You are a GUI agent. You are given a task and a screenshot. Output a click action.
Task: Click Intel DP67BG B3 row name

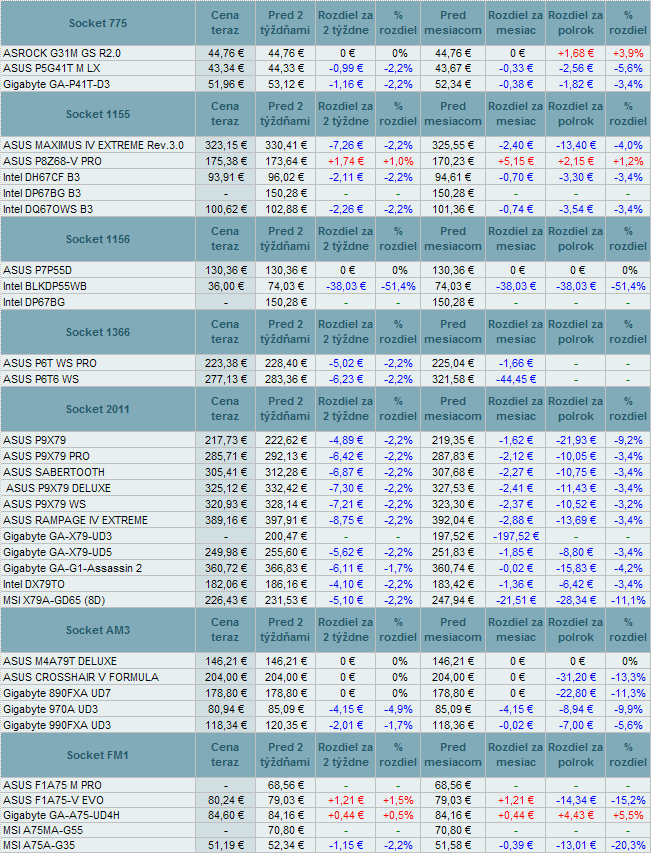[x=42, y=193]
